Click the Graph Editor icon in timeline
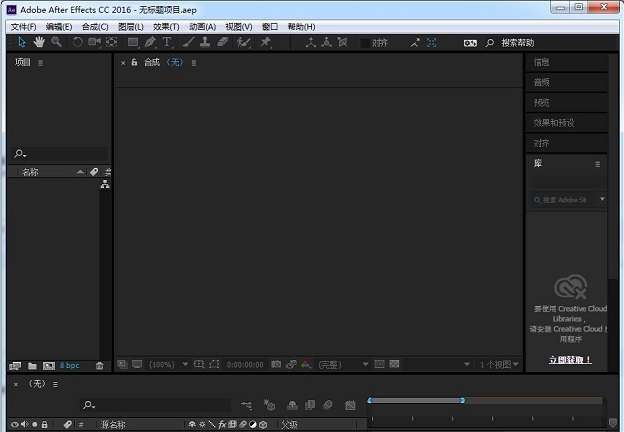 350,405
